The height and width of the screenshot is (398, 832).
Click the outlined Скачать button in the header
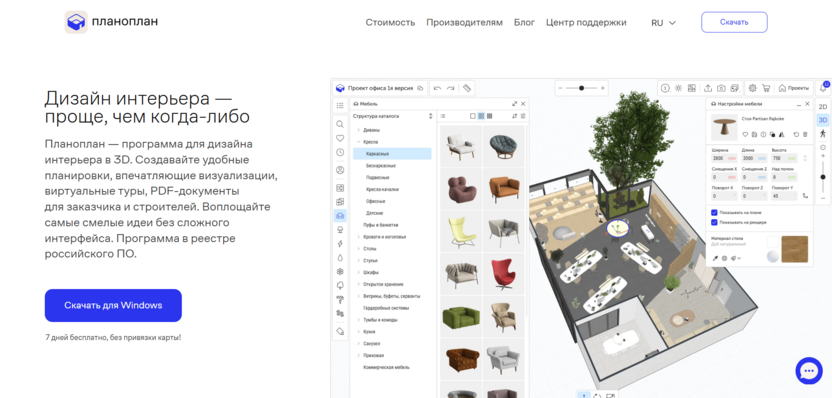pyautogui.click(x=734, y=22)
